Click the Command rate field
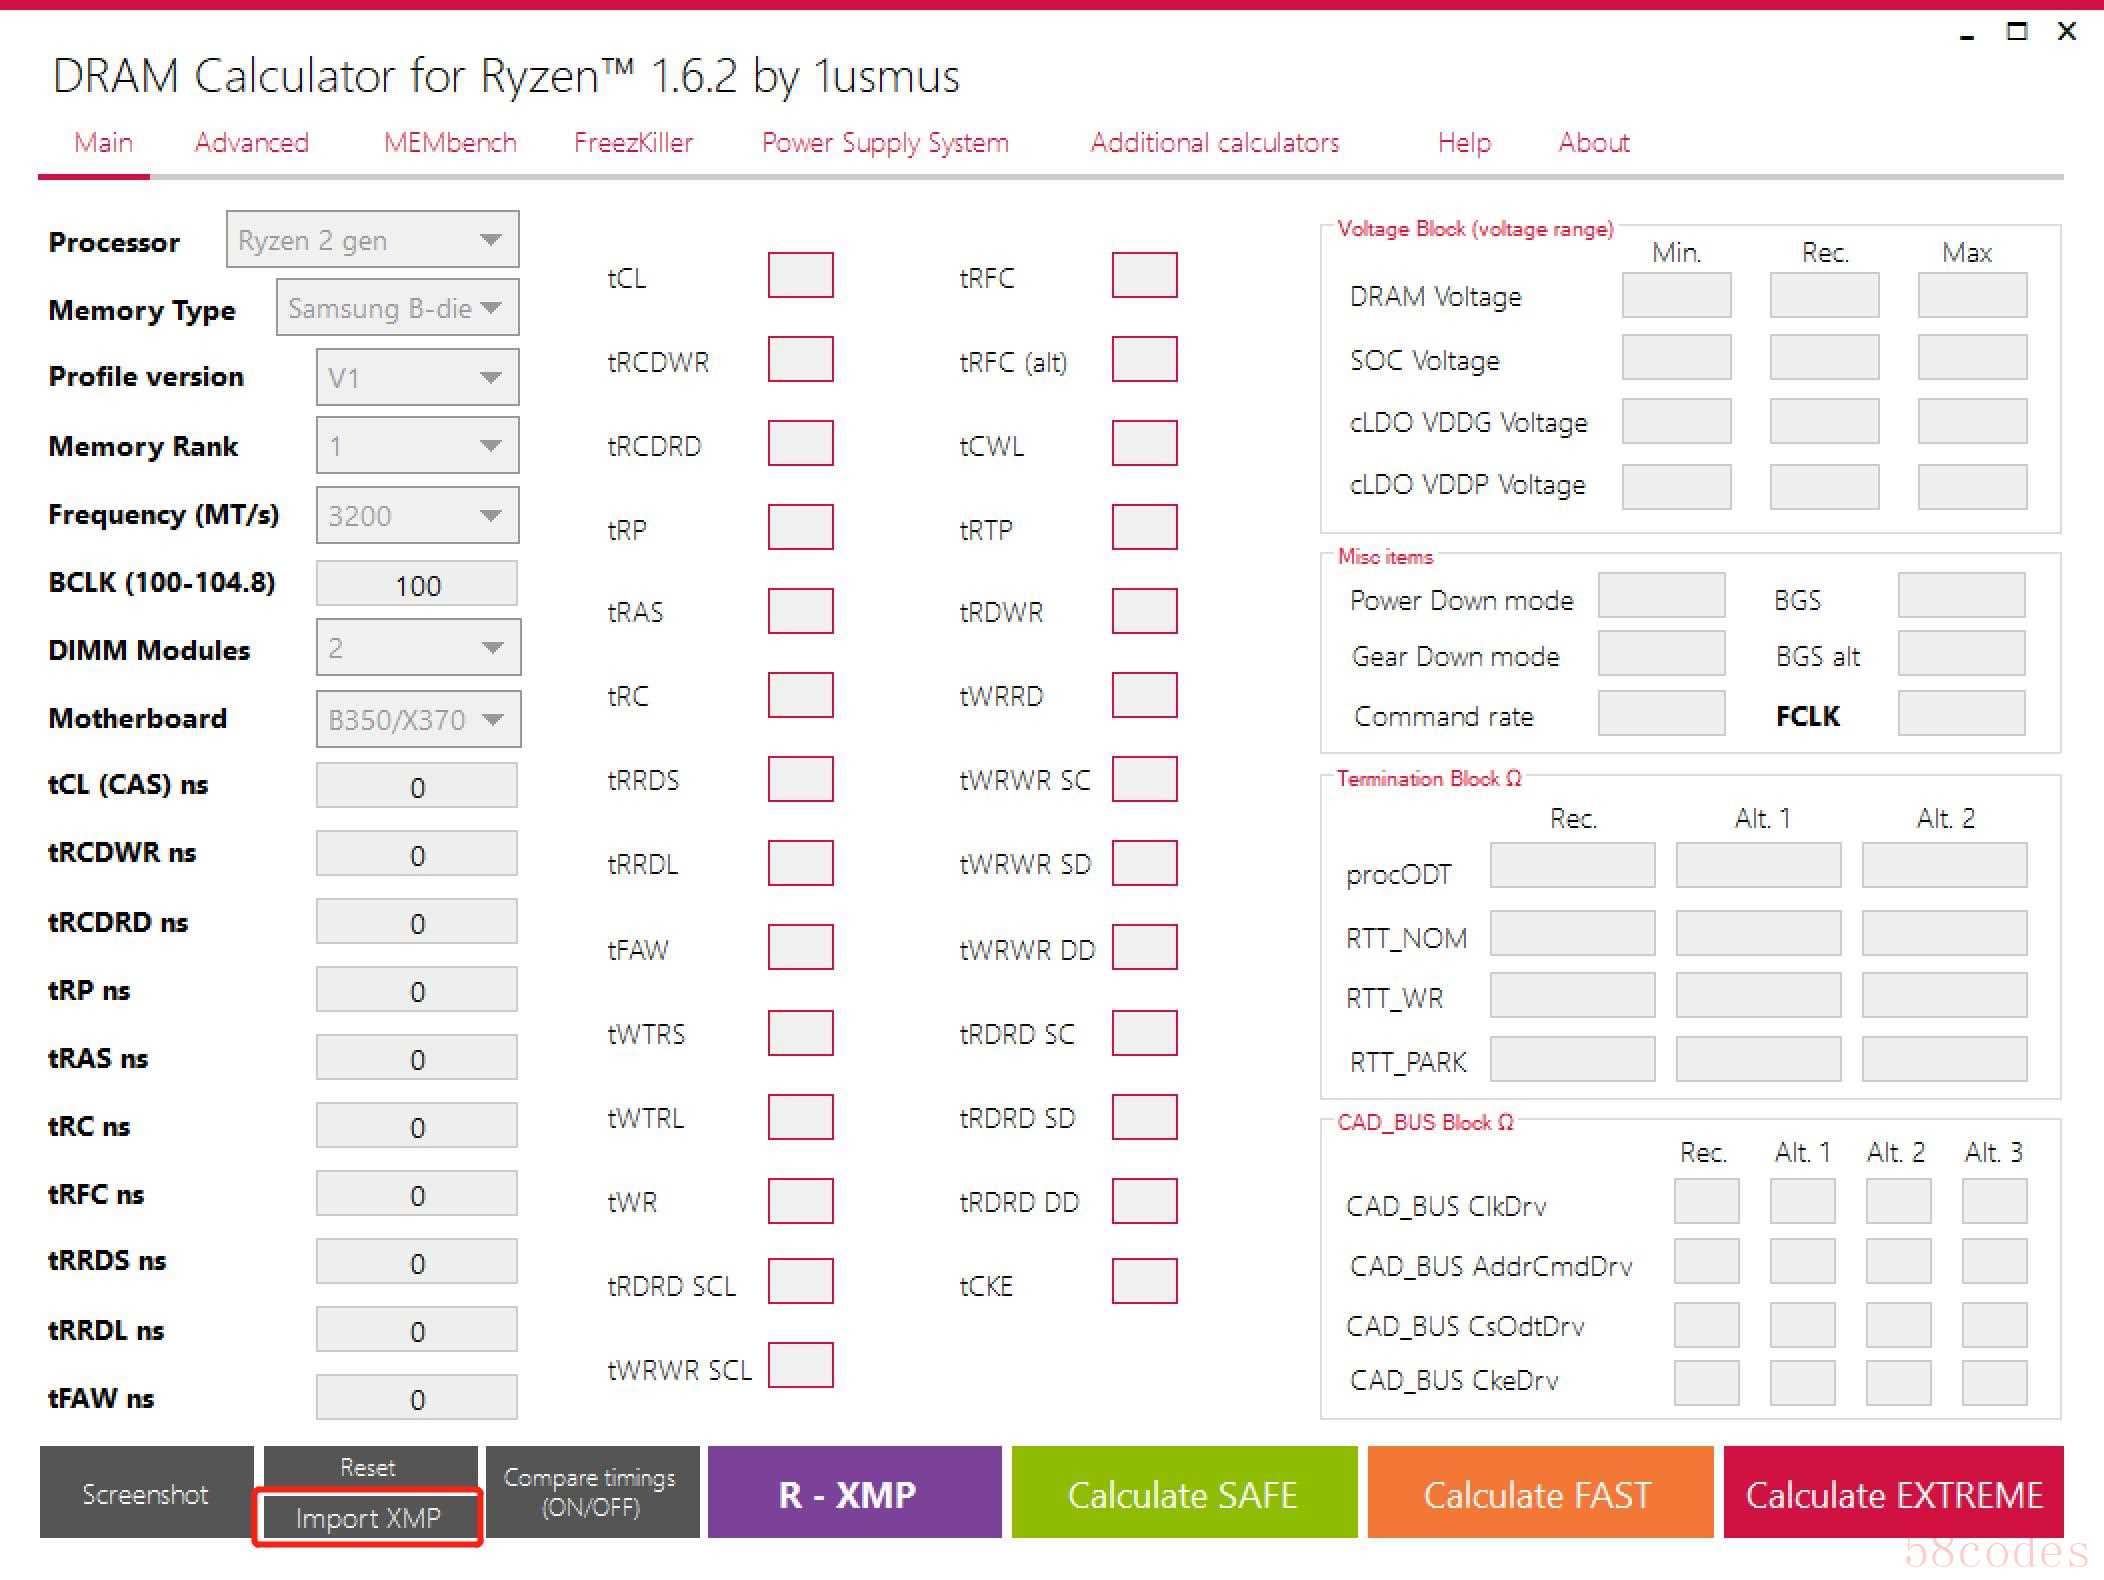The image size is (2104, 1580). [1661, 713]
